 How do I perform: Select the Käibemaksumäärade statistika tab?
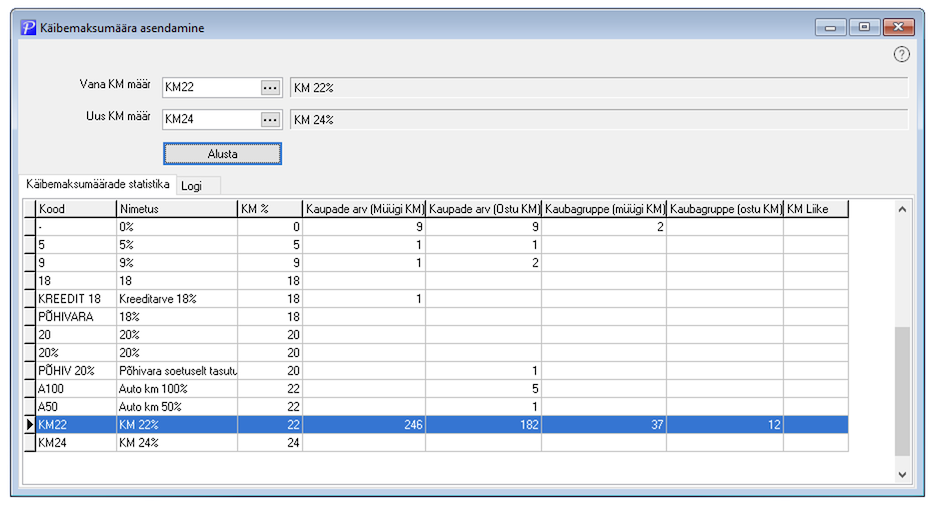[98, 185]
